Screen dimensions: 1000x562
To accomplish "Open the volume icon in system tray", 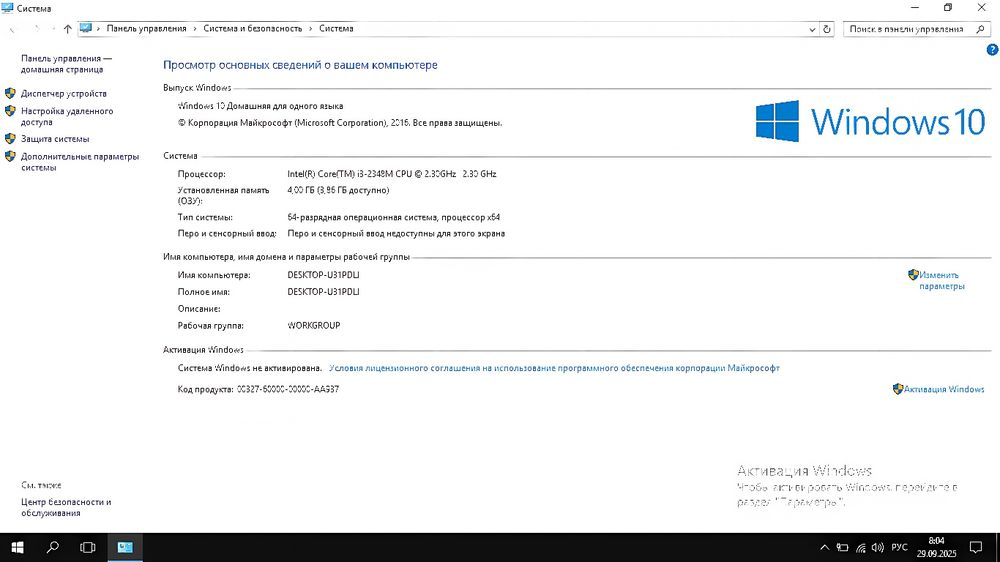I will click(x=878, y=547).
